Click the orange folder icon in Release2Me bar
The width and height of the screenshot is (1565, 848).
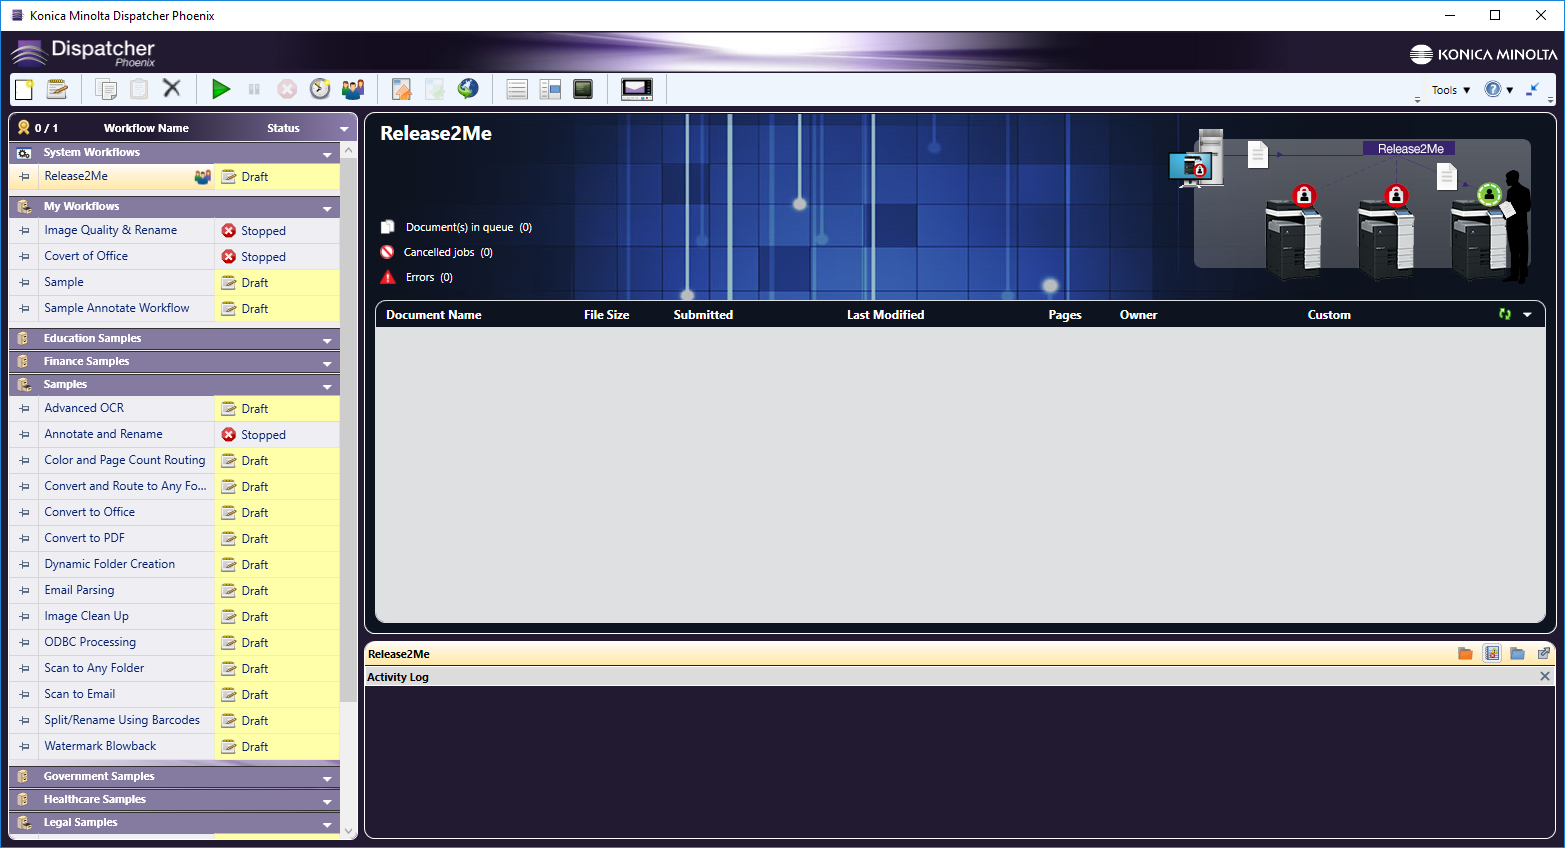[x=1465, y=654]
